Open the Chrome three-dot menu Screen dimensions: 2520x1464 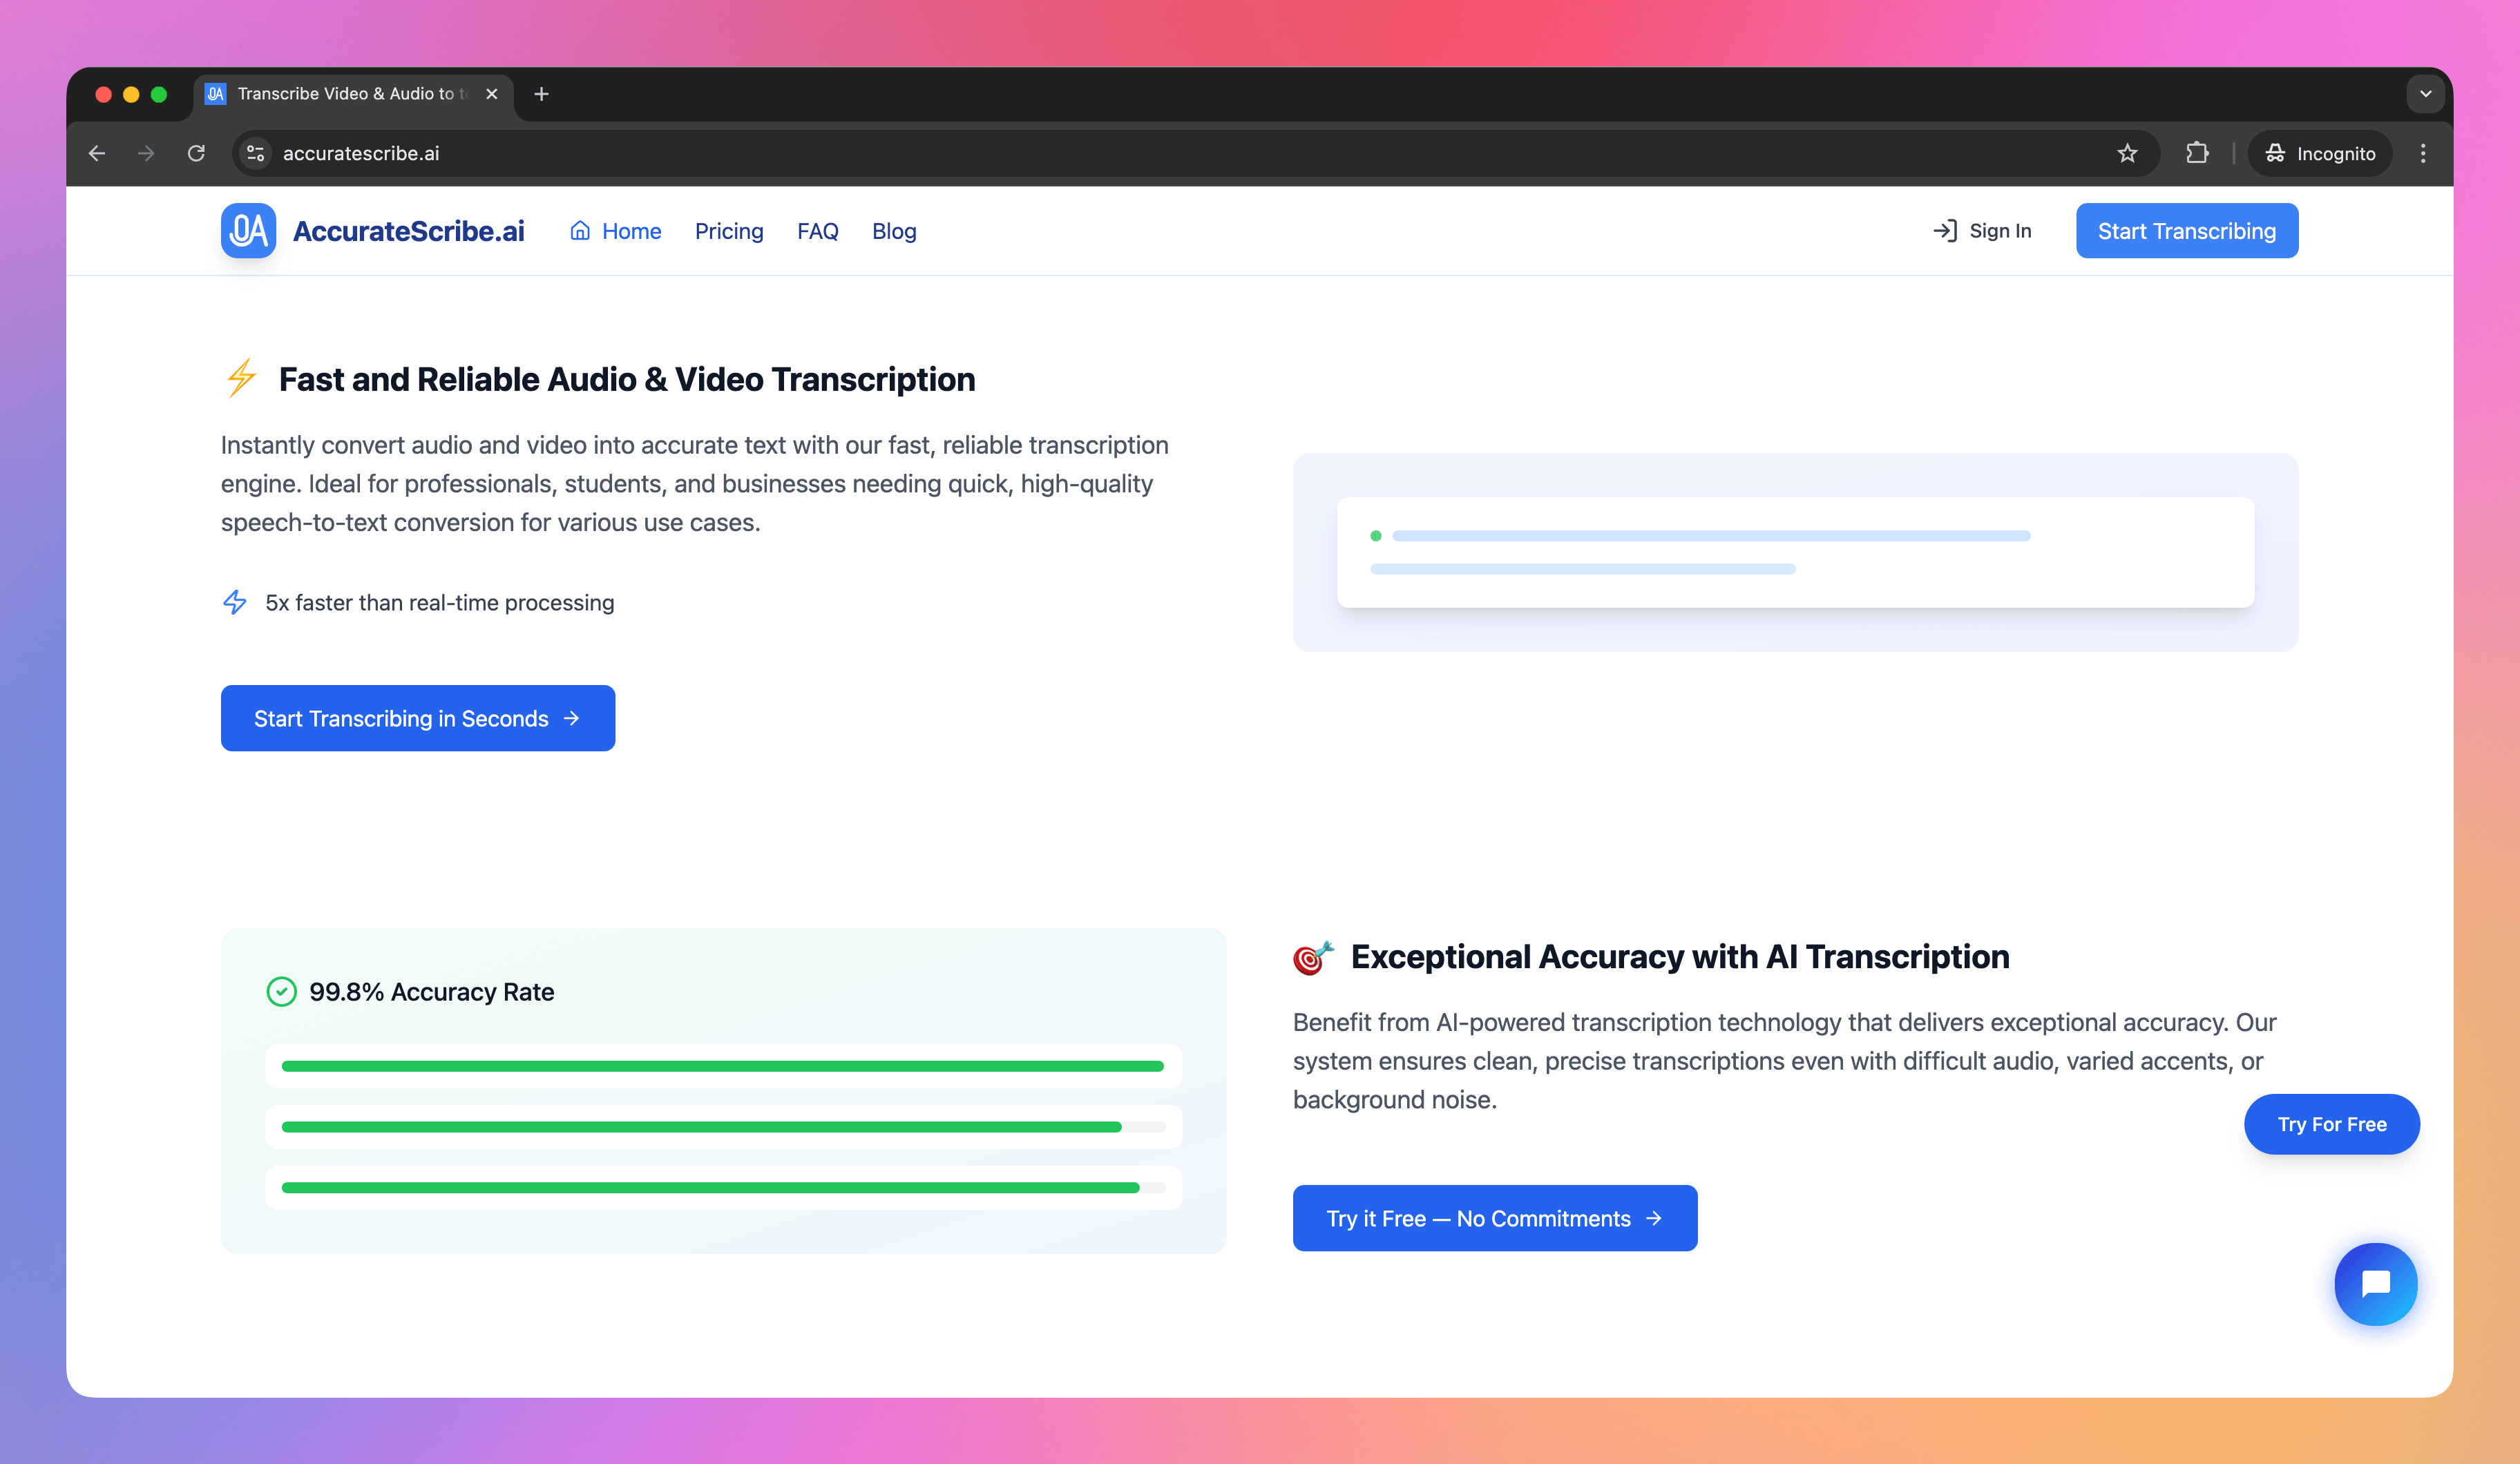click(2422, 153)
